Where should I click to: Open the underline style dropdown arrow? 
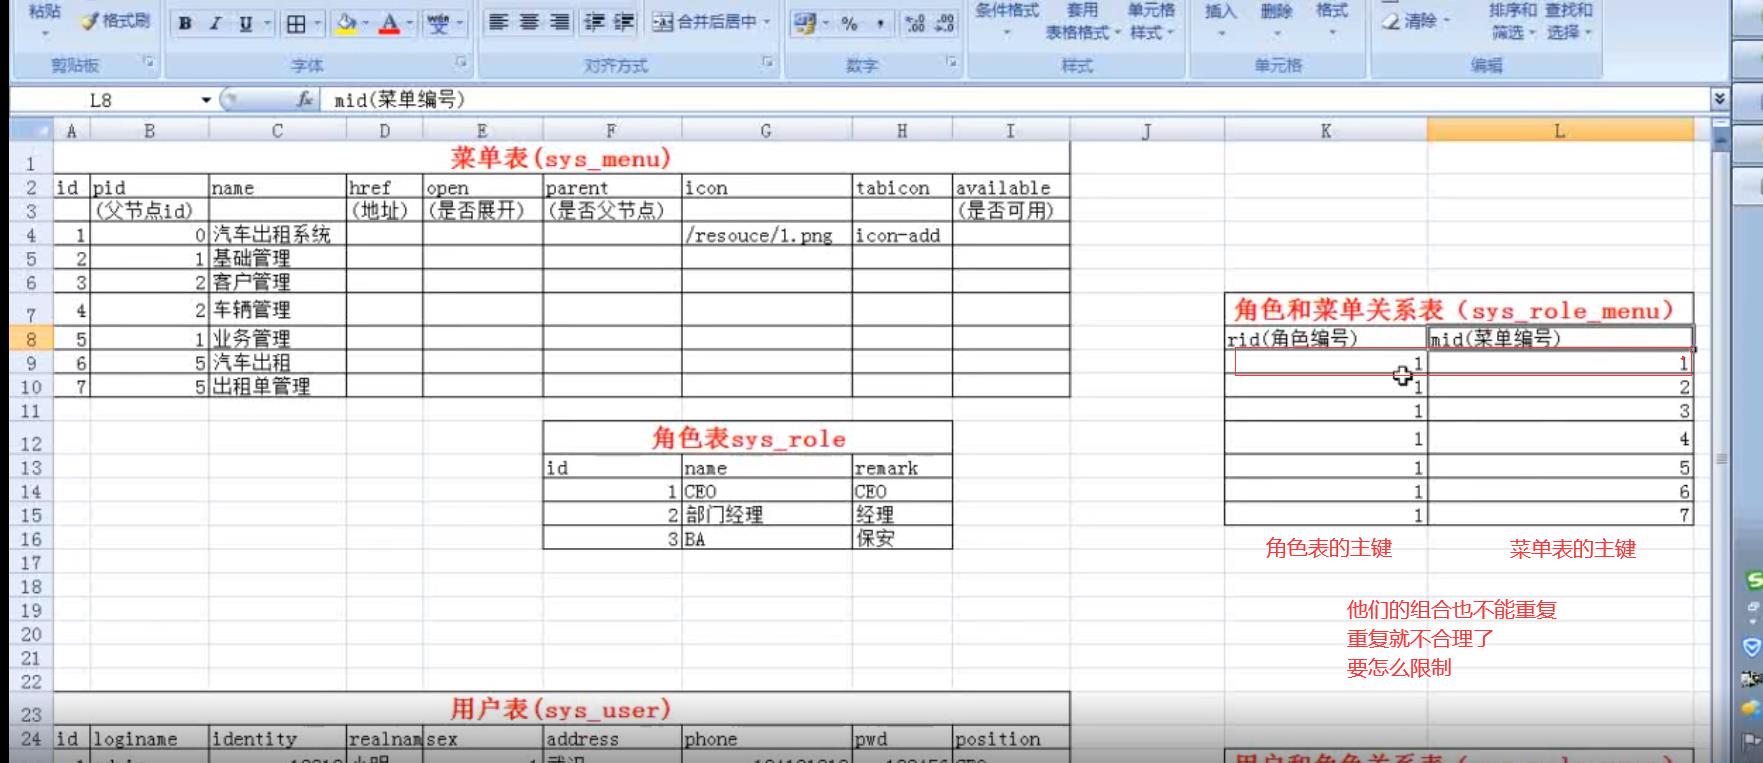point(267,24)
